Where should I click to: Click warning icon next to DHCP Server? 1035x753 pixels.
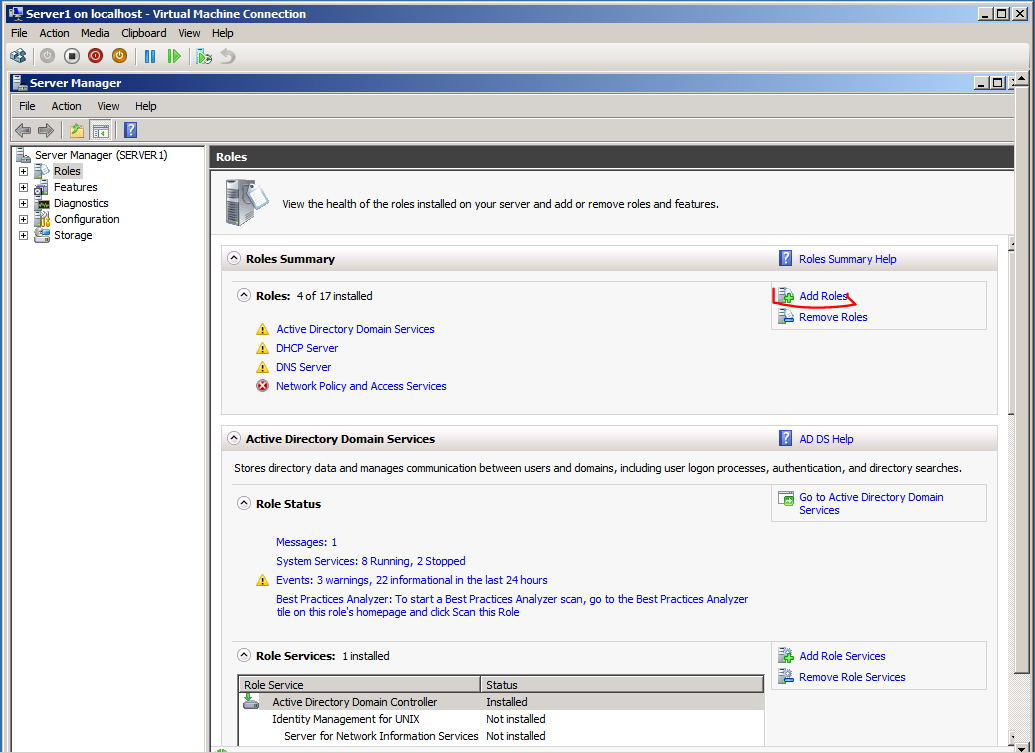pos(263,348)
